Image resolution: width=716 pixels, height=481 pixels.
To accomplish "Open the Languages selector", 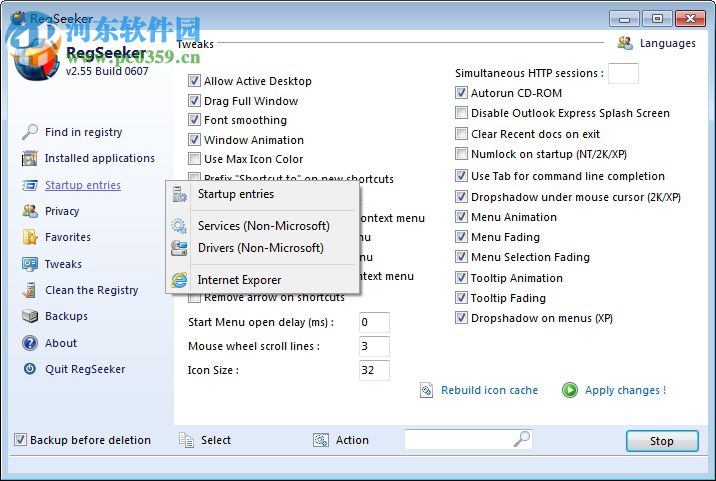I will 656,43.
